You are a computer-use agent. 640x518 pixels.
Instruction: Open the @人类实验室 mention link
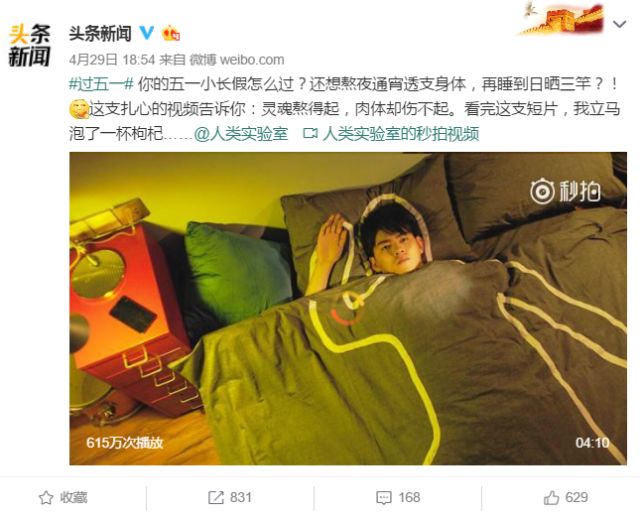click(241, 133)
